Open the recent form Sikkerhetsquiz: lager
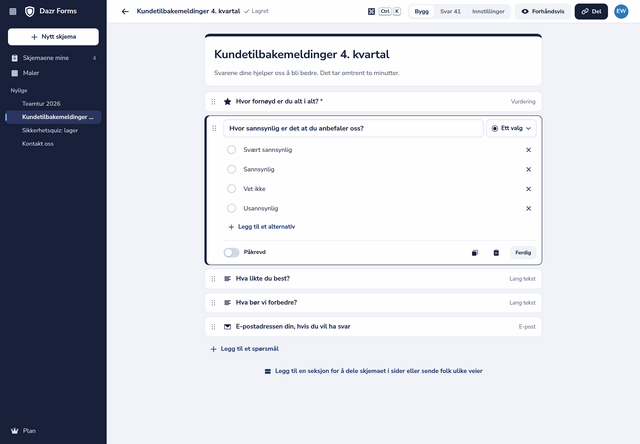 tap(53, 131)
